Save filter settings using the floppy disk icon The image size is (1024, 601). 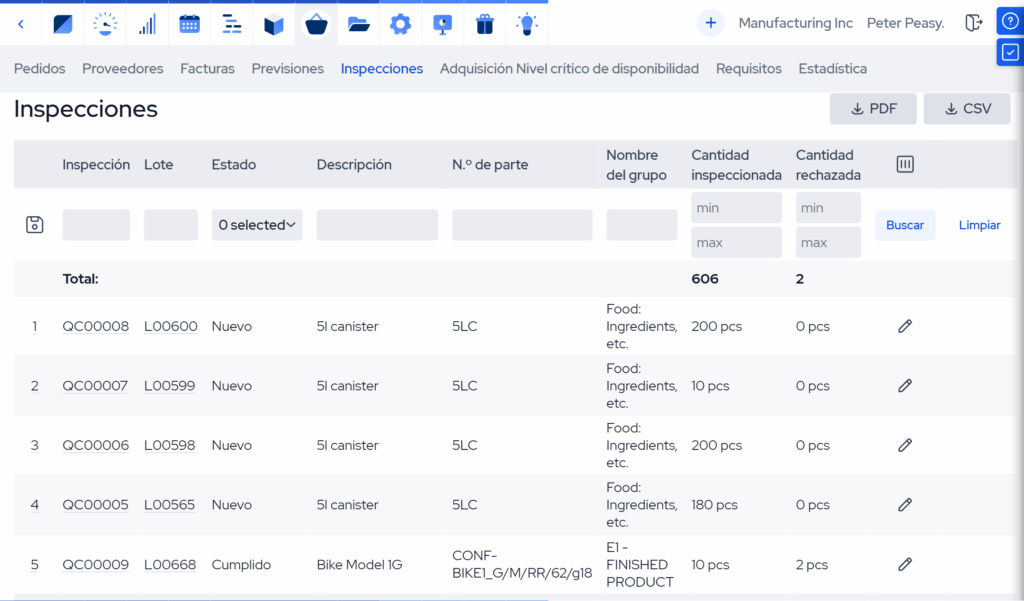point(34,224)
